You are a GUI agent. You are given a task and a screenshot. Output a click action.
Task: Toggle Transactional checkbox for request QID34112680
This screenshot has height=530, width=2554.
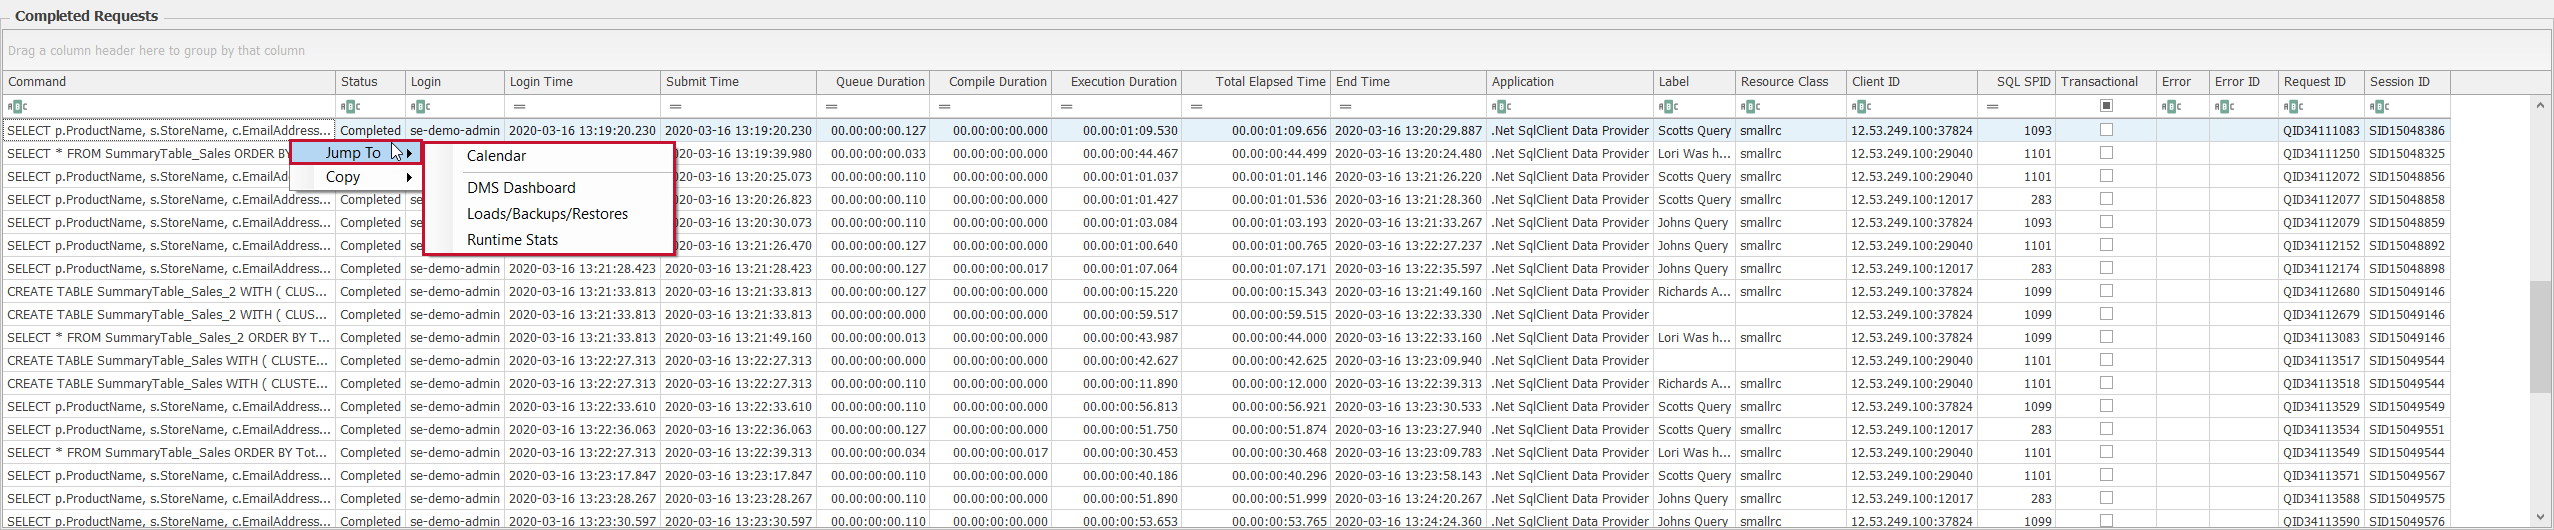coord(2106,291)
